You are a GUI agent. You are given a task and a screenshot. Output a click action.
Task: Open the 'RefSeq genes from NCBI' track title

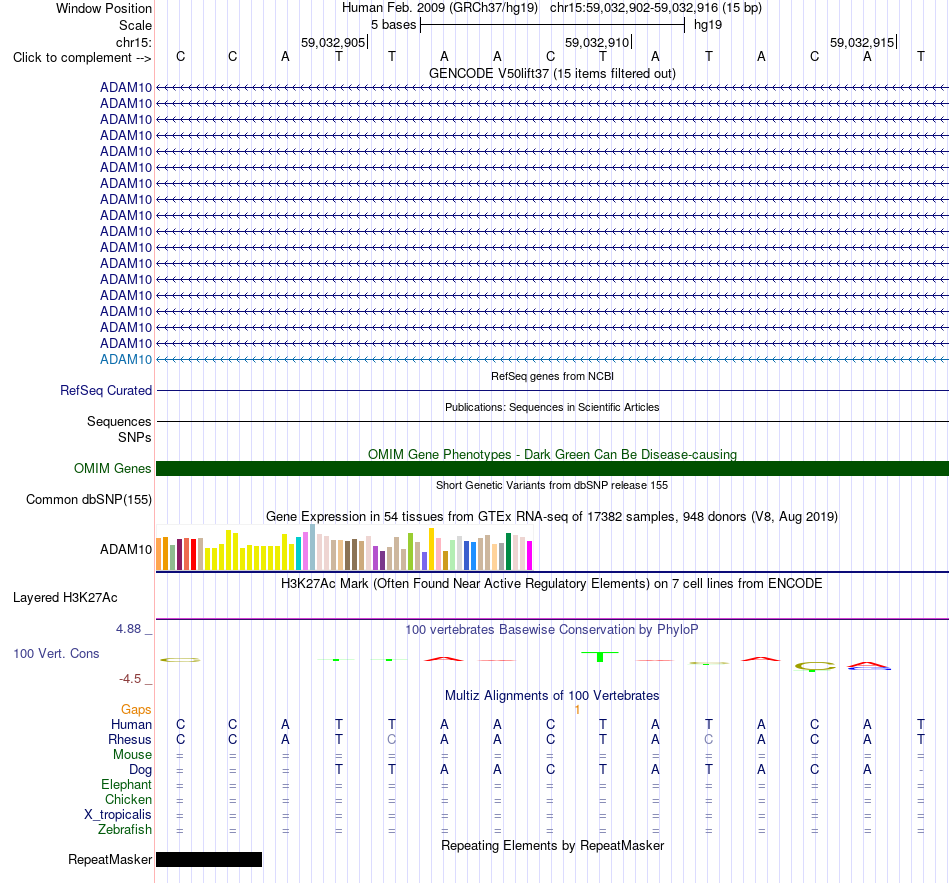click(552, 376)
